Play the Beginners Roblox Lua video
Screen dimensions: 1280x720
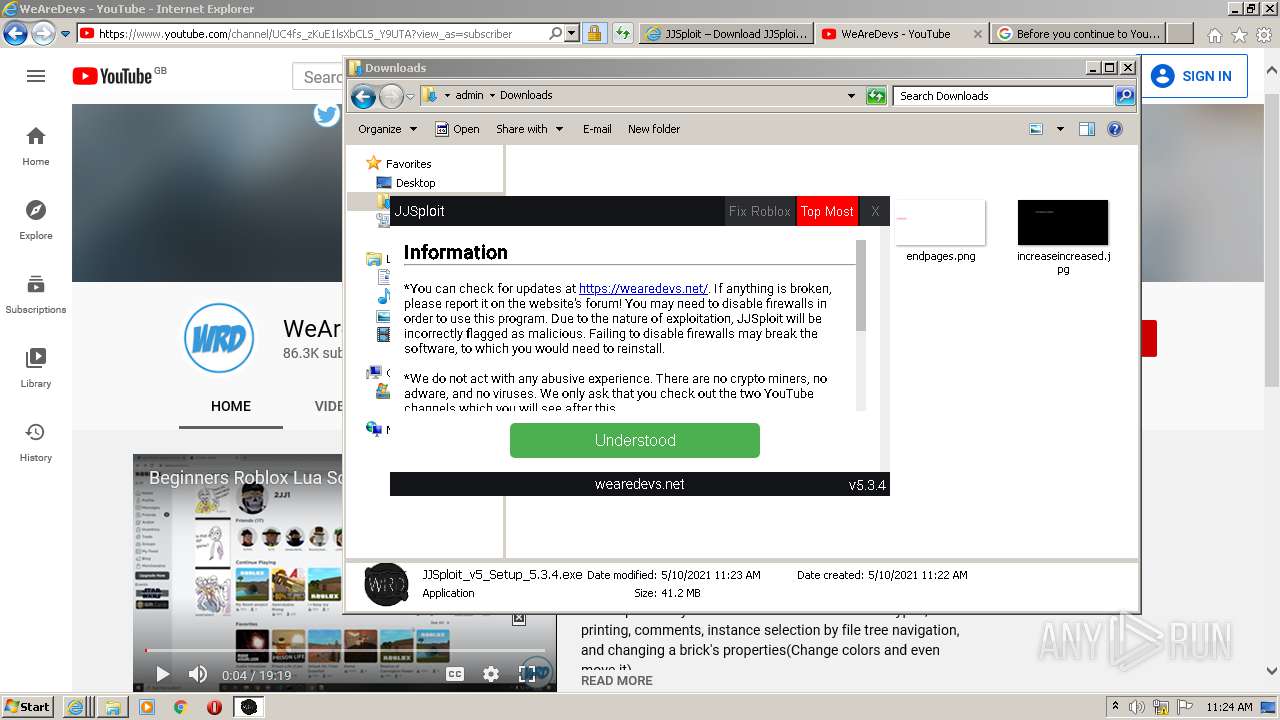[x=162, y=674]
